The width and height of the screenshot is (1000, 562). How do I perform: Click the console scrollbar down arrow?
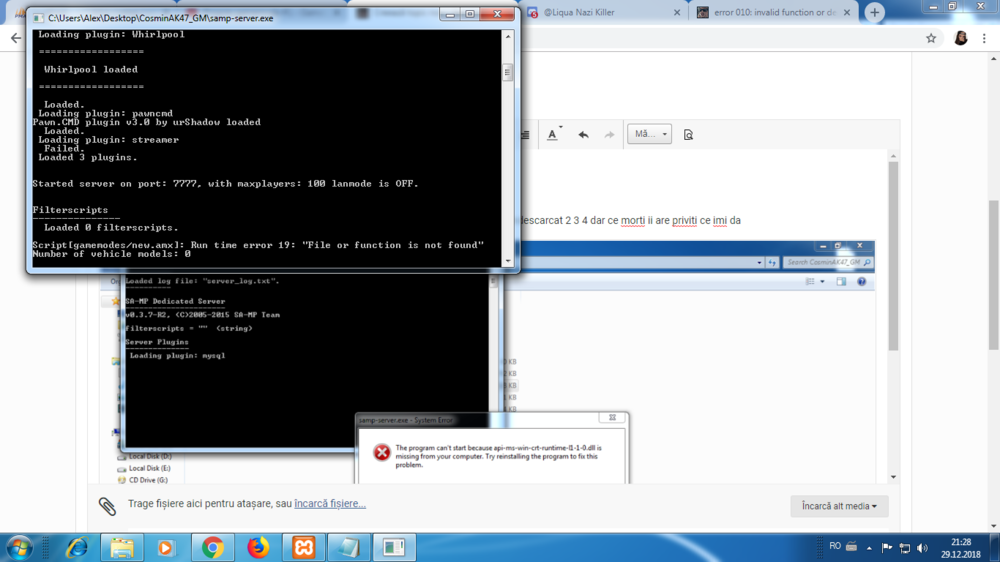pyautogui.click(x=508, y=260)
